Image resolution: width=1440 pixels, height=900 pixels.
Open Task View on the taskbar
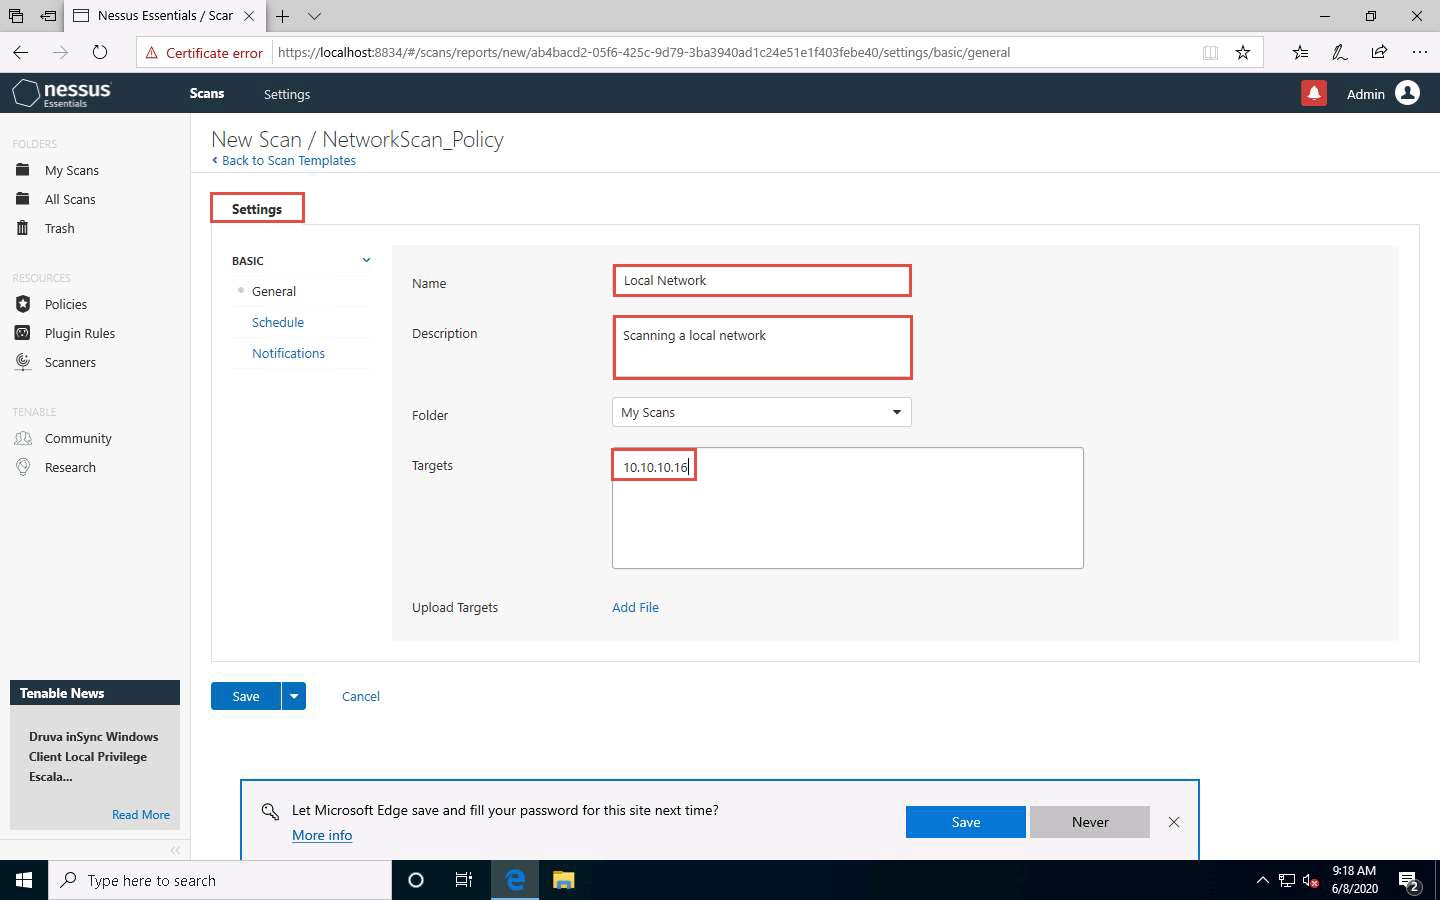pos(464,880)
